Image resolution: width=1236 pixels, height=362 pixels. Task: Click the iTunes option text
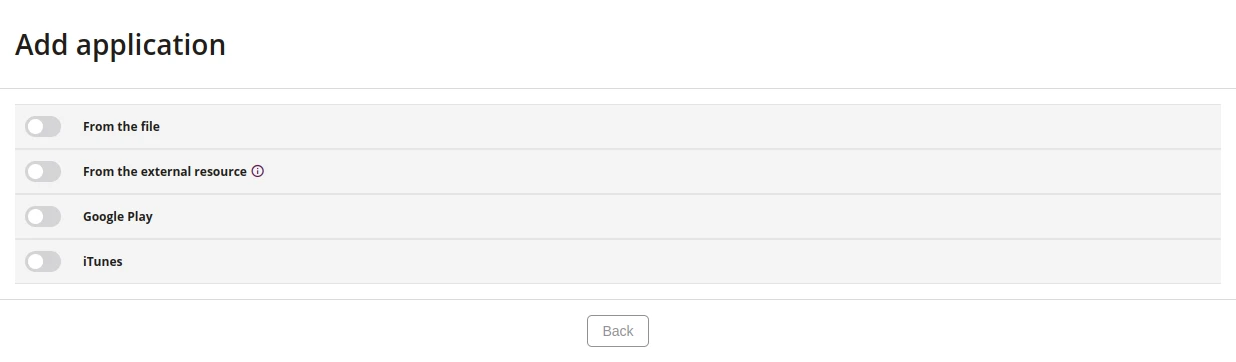(x=103, y=262)
